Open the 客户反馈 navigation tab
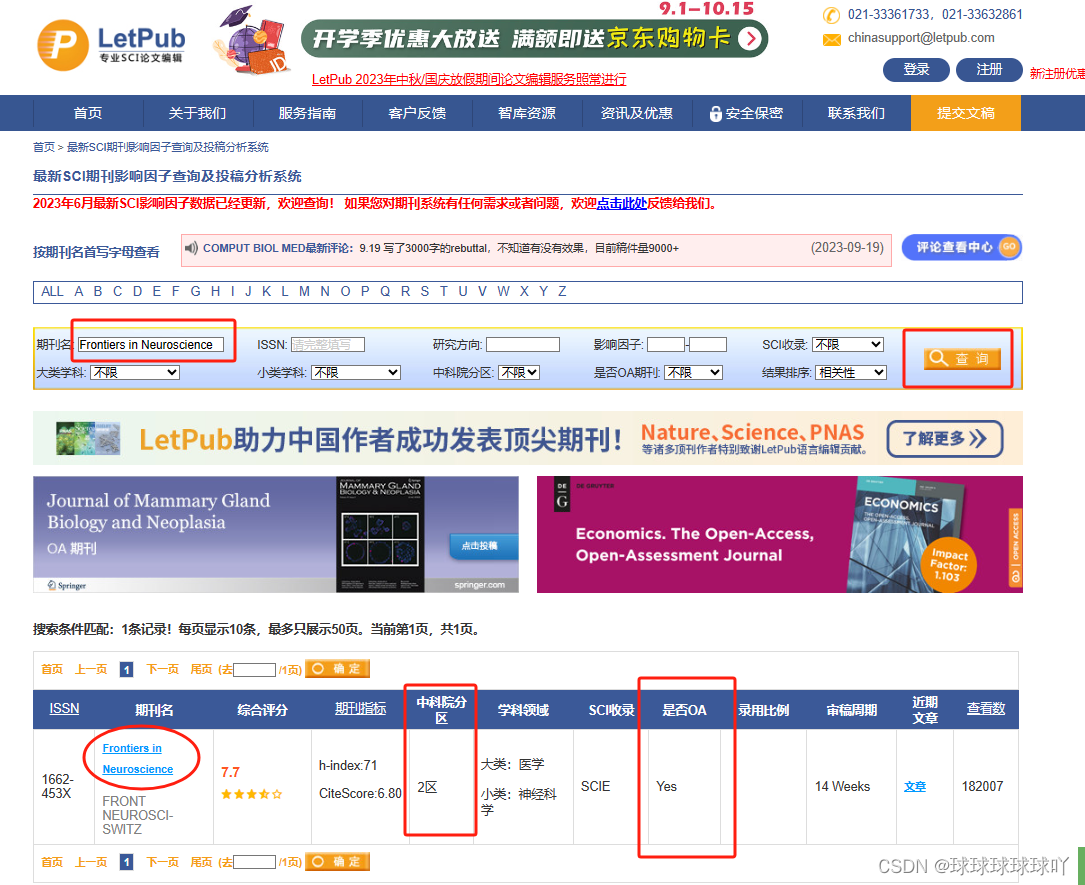The width and height of the screenshot is (1085, 885). pos(417,113)
